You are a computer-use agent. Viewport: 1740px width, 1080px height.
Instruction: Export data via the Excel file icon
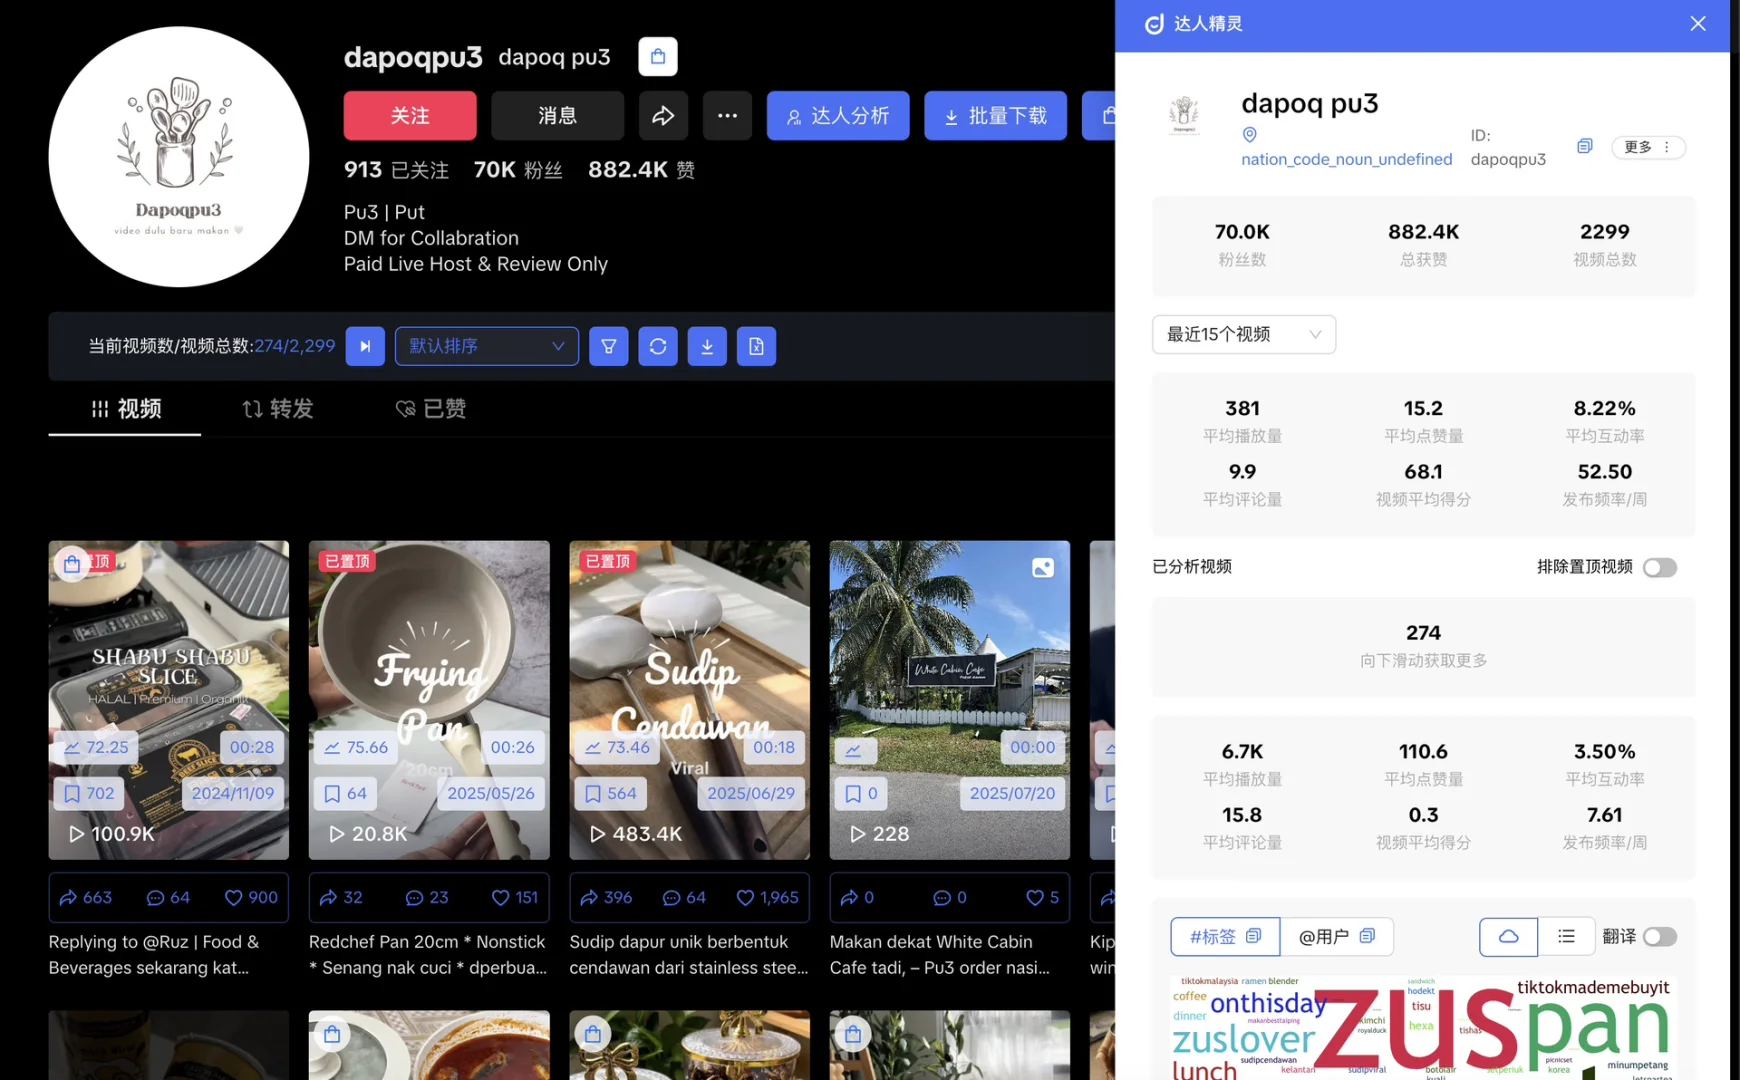pyautogui.click(x=756, y=346)
